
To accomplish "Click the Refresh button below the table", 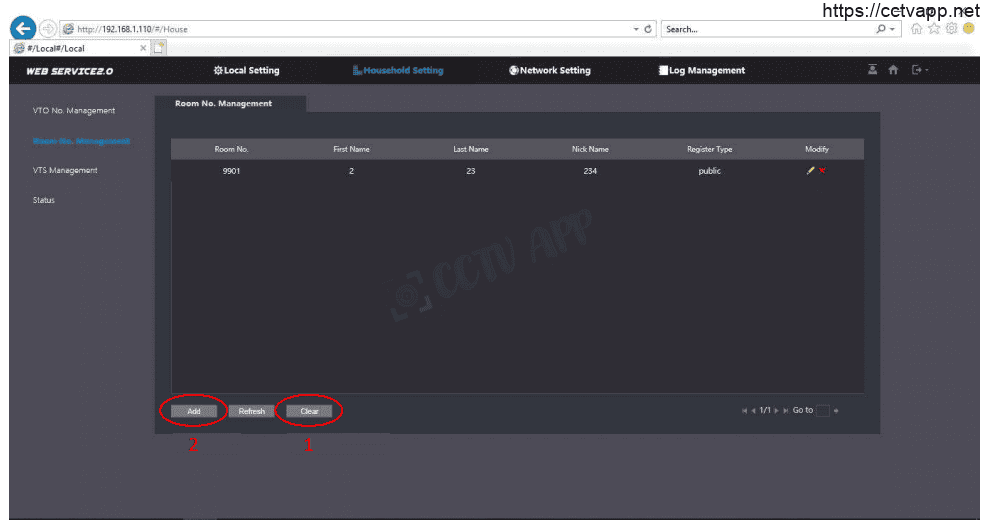I will tap(251, 411).
